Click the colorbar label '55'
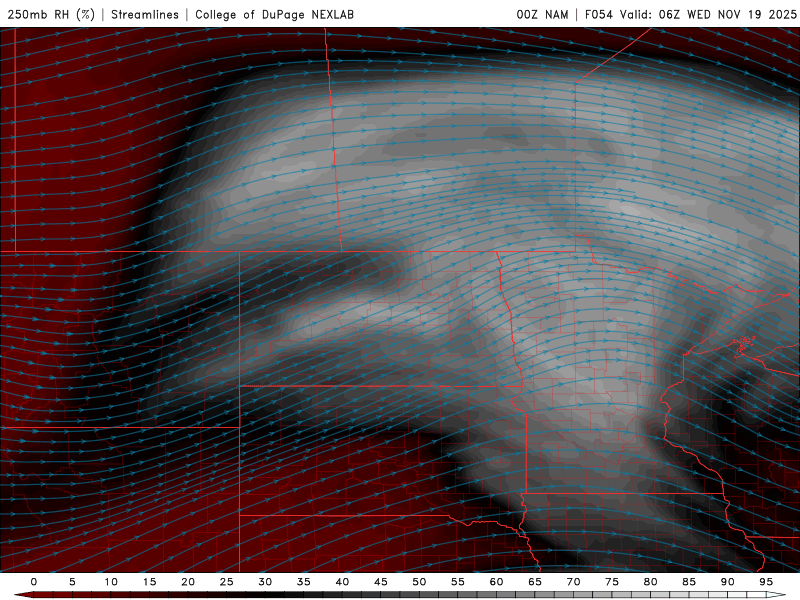800x600 pixels. click(x=458, y=582)
